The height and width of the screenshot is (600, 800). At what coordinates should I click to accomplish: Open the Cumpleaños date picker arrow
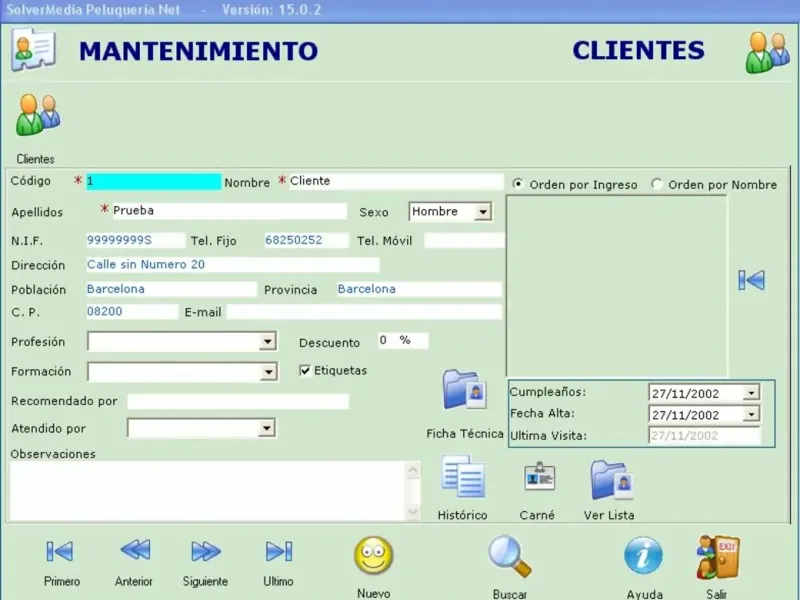pyautogui.click(x=751, y=393)
